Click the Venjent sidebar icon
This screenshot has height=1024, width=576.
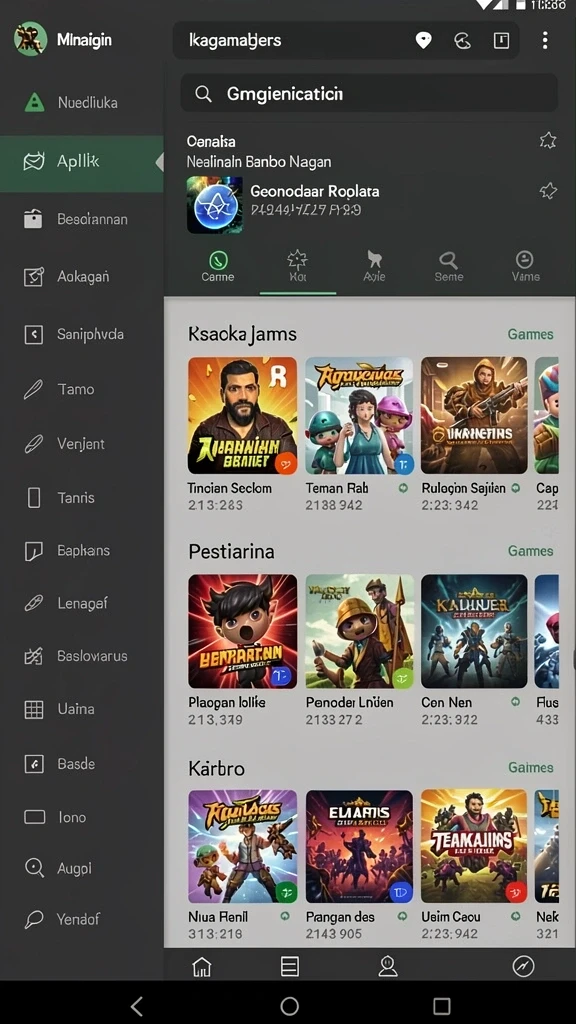click(x=33, y=444)
